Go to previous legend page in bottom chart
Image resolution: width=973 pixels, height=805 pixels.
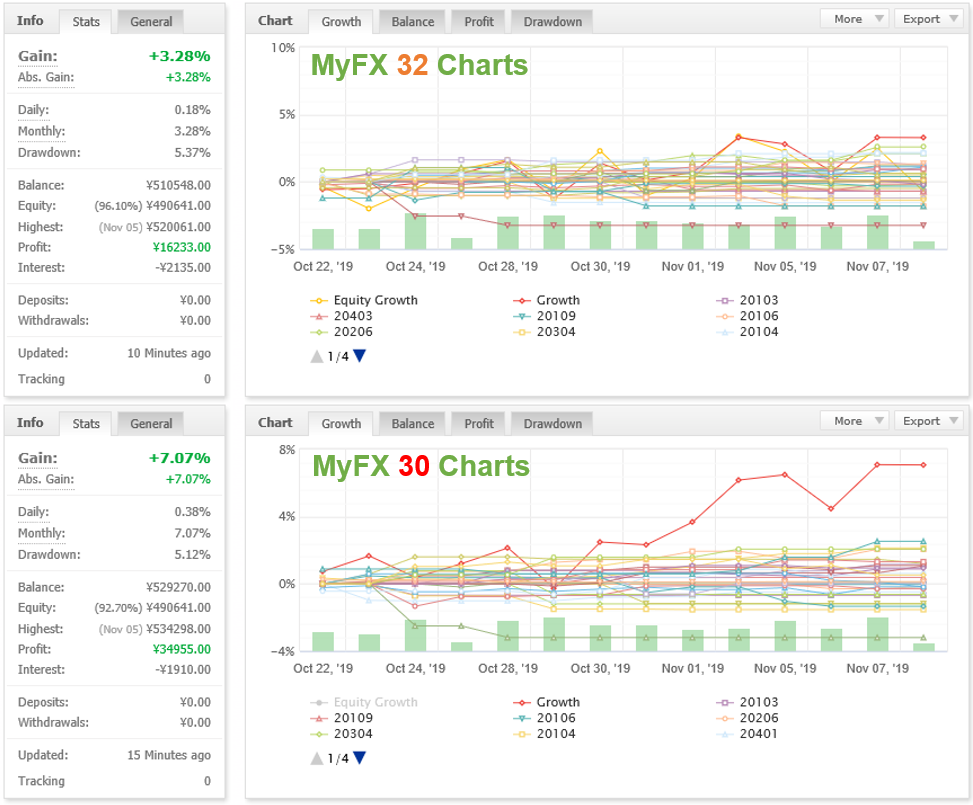point(317,758)
